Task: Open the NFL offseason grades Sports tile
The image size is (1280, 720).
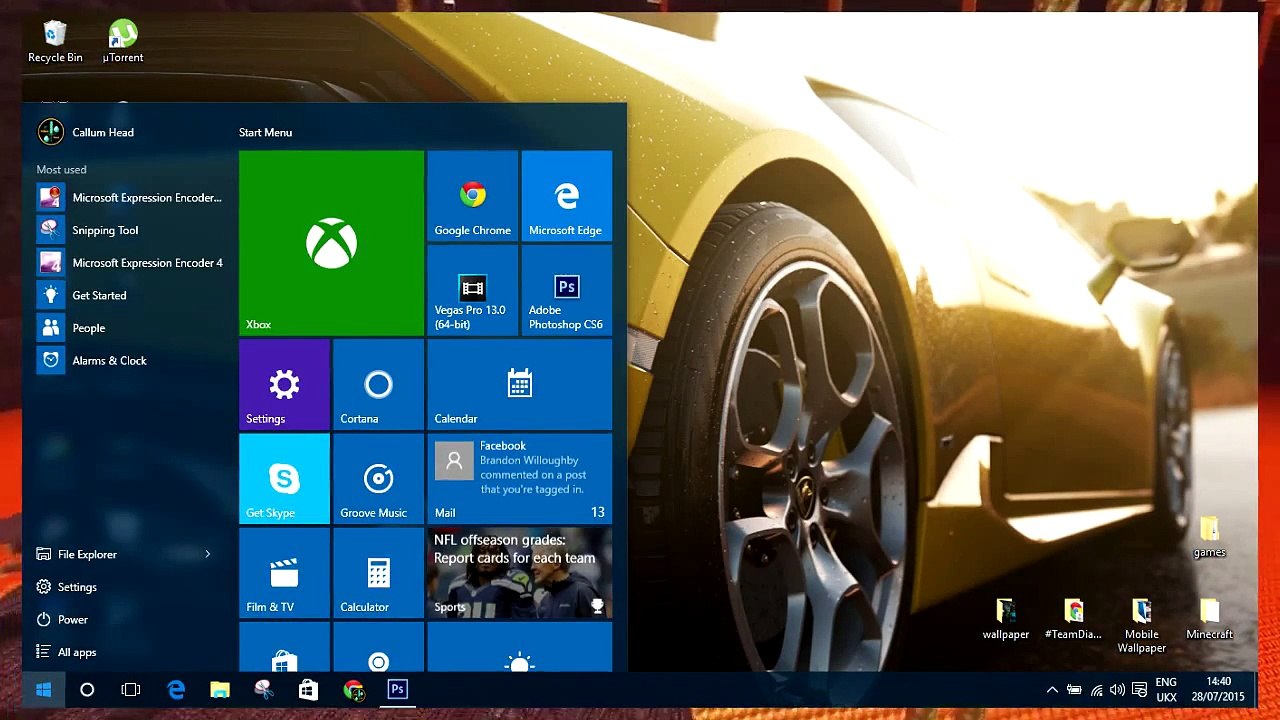Action: point(519,573)
